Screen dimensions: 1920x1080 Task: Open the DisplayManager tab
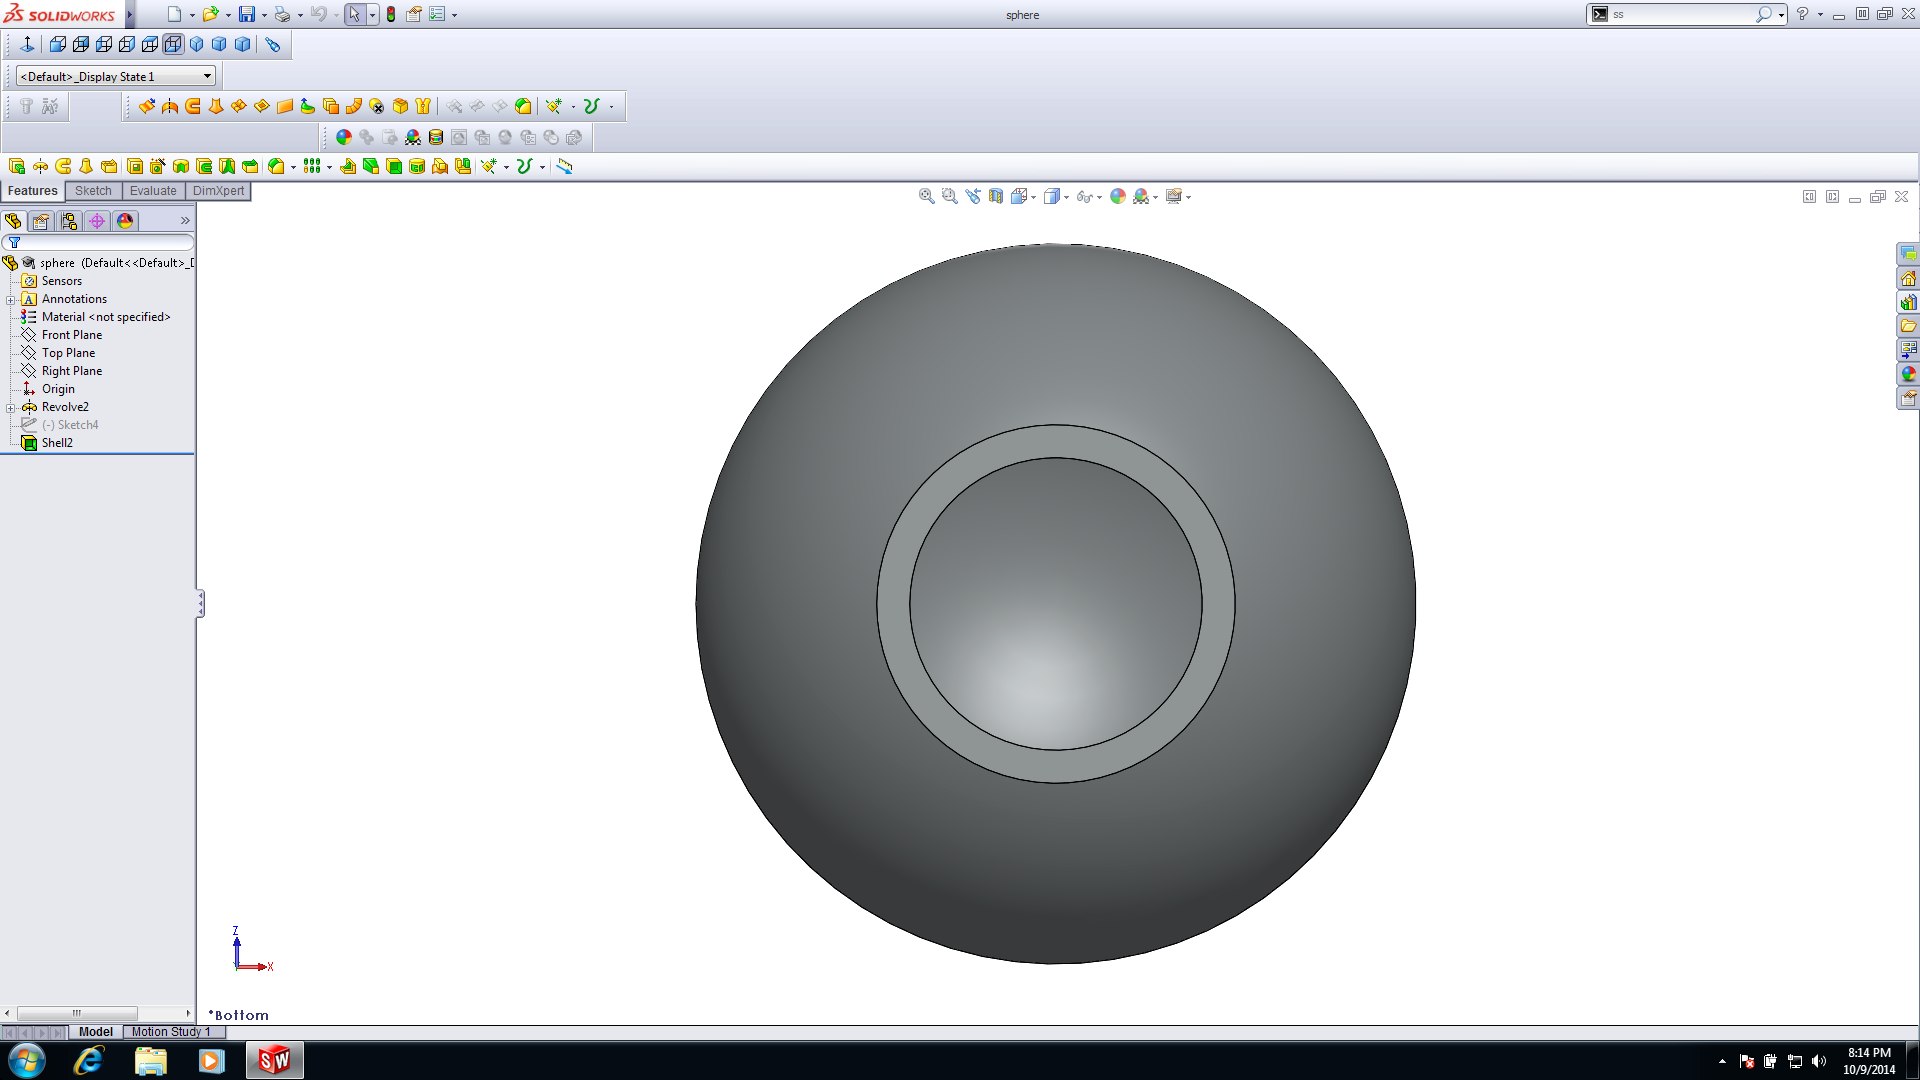[x=125, y=221]
